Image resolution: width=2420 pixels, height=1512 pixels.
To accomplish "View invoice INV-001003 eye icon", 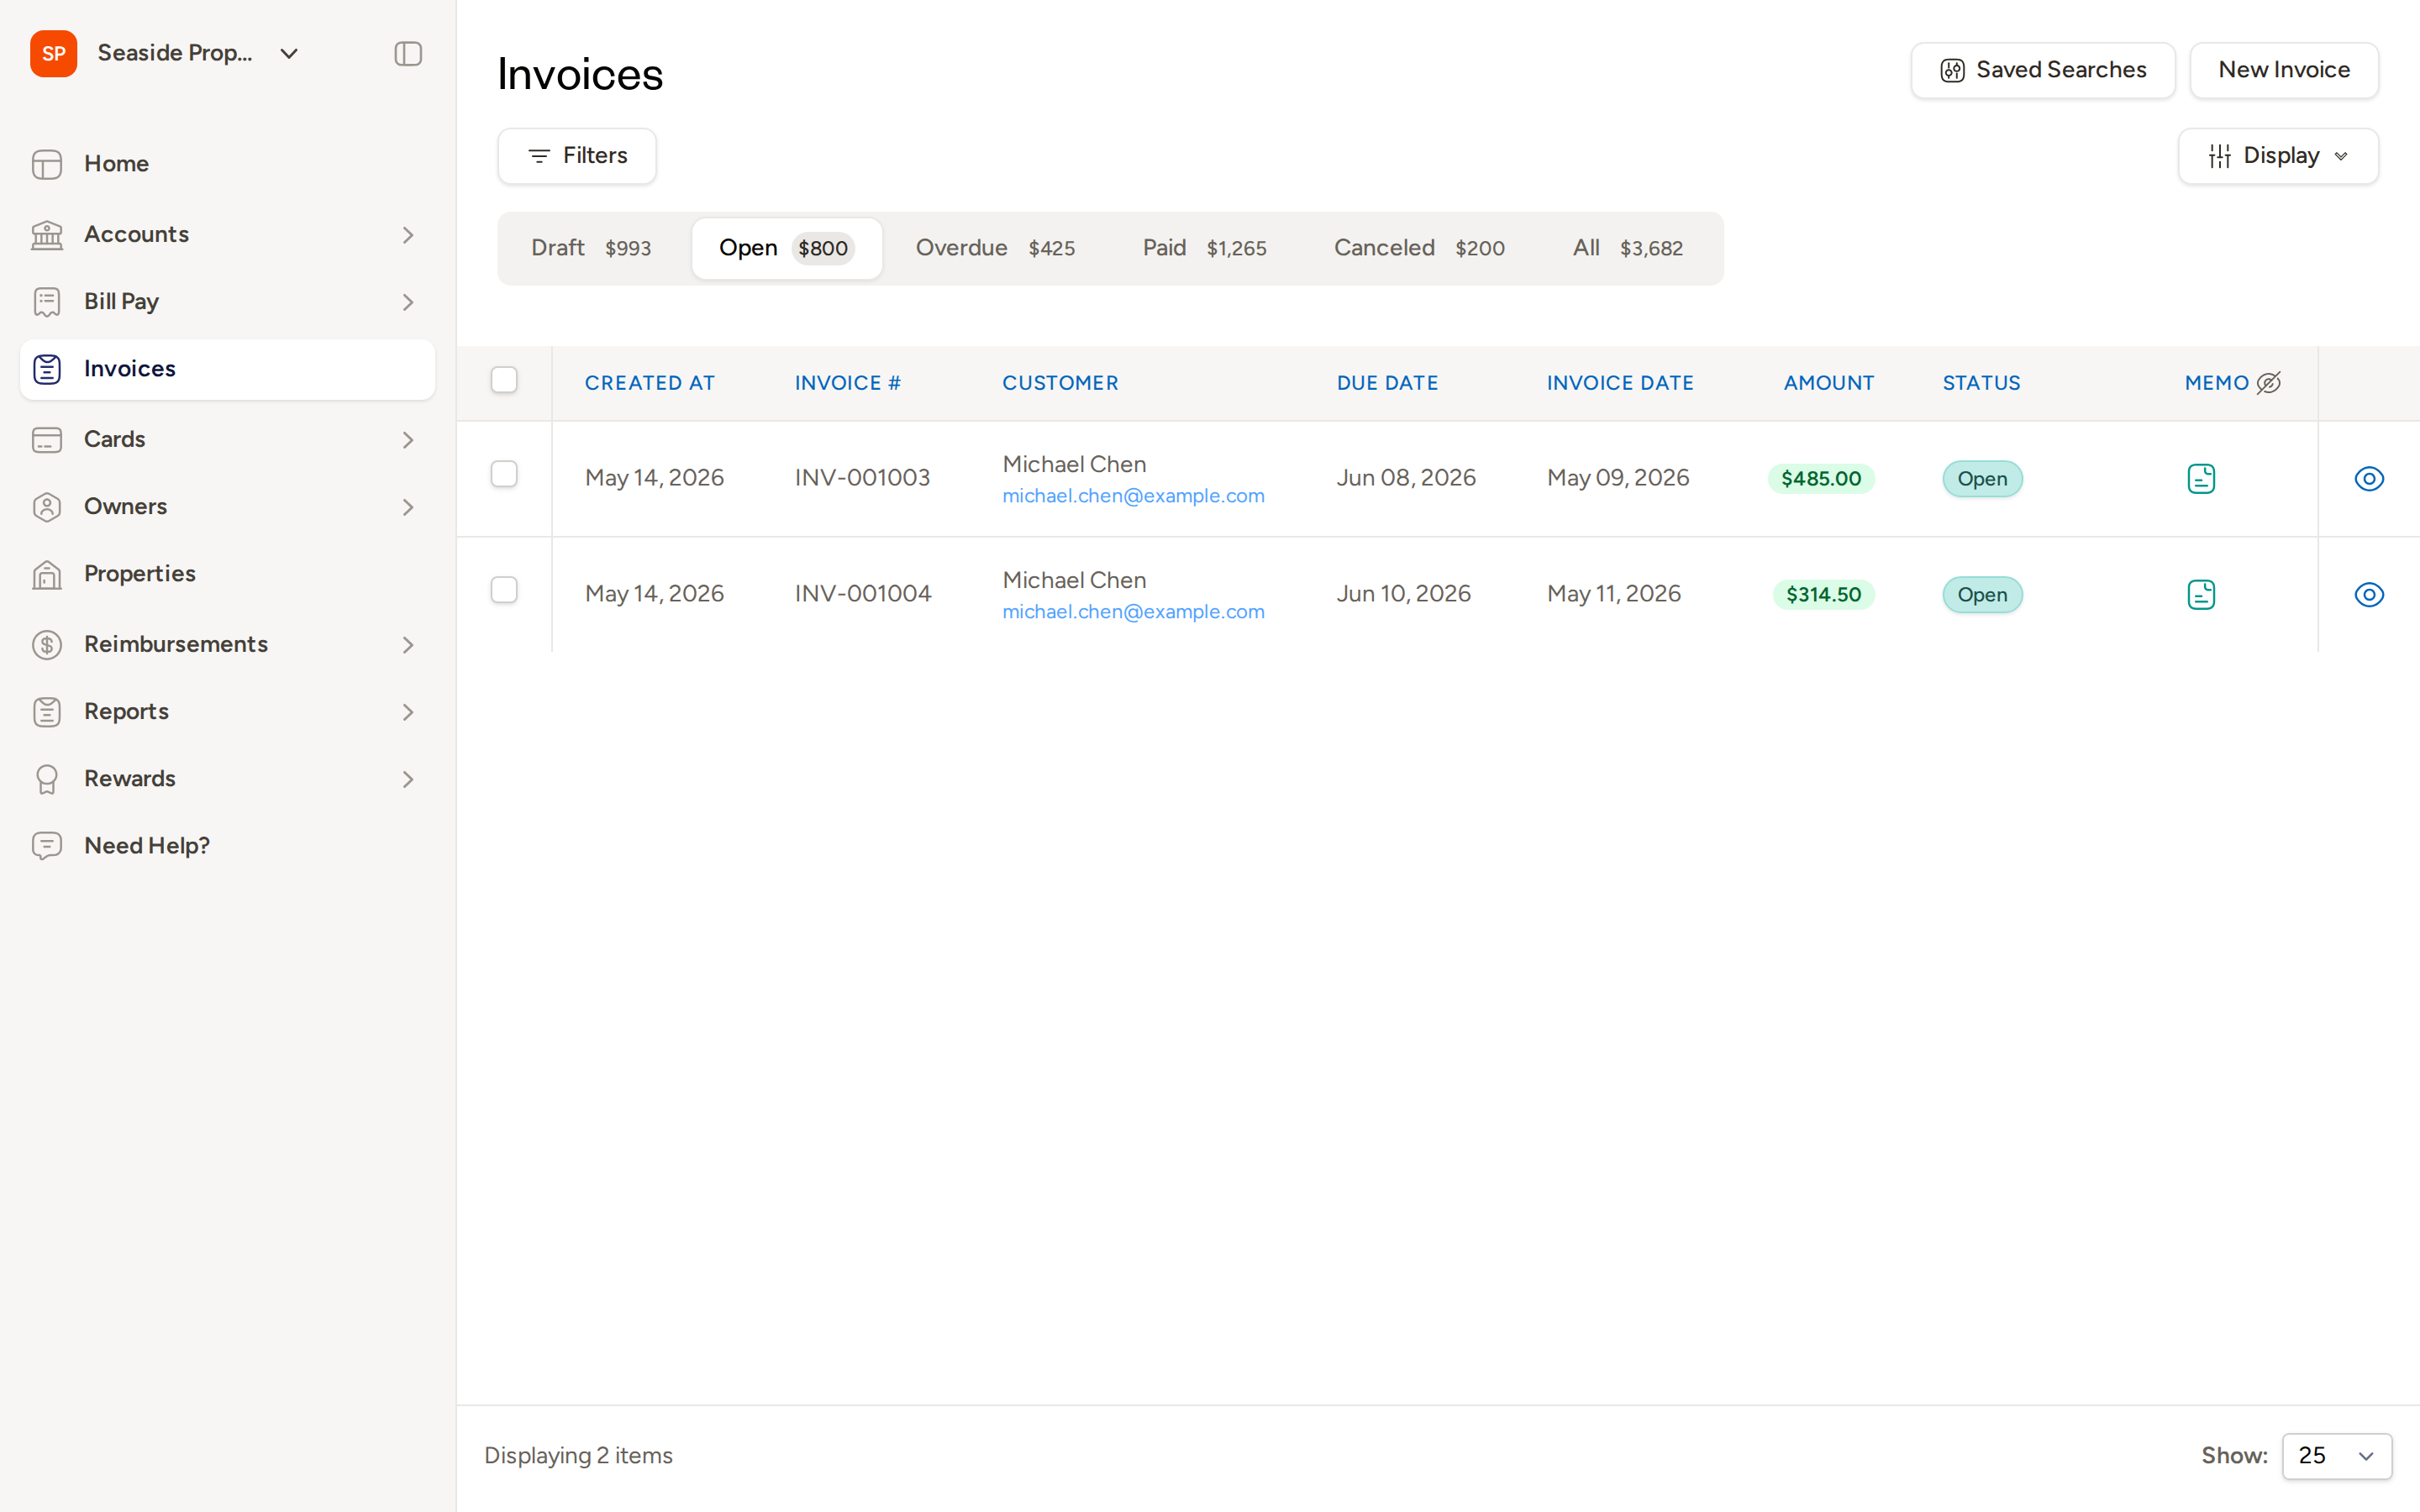I will (x=2369, y=479).
